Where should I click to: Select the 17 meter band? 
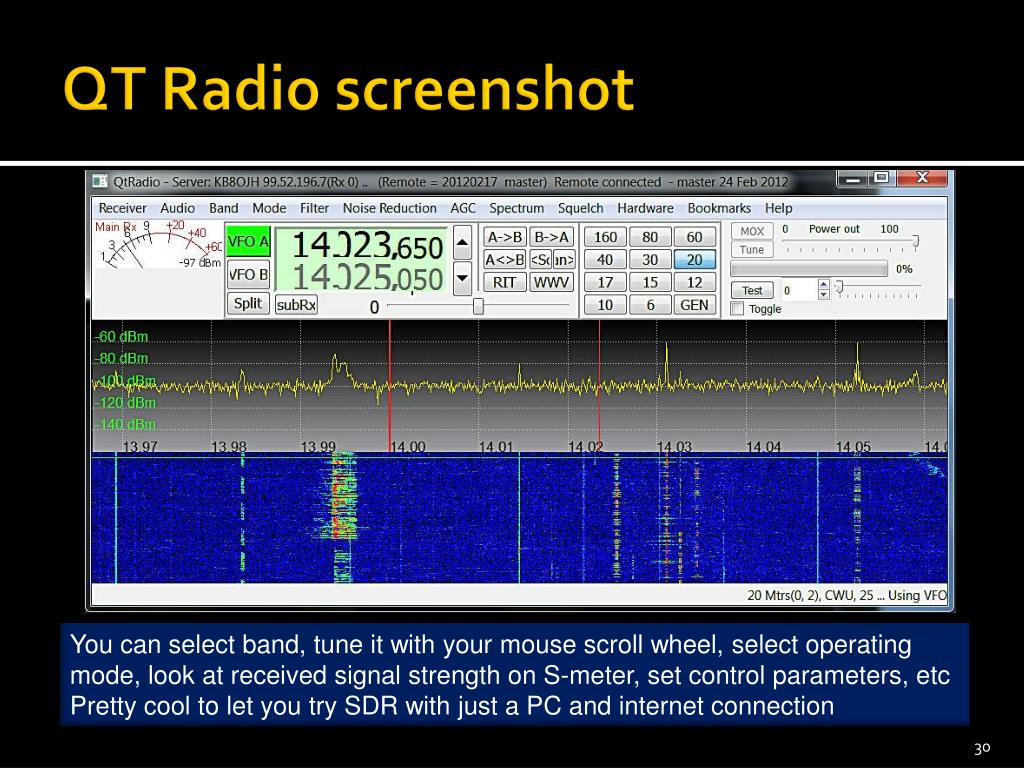(605, 283)
